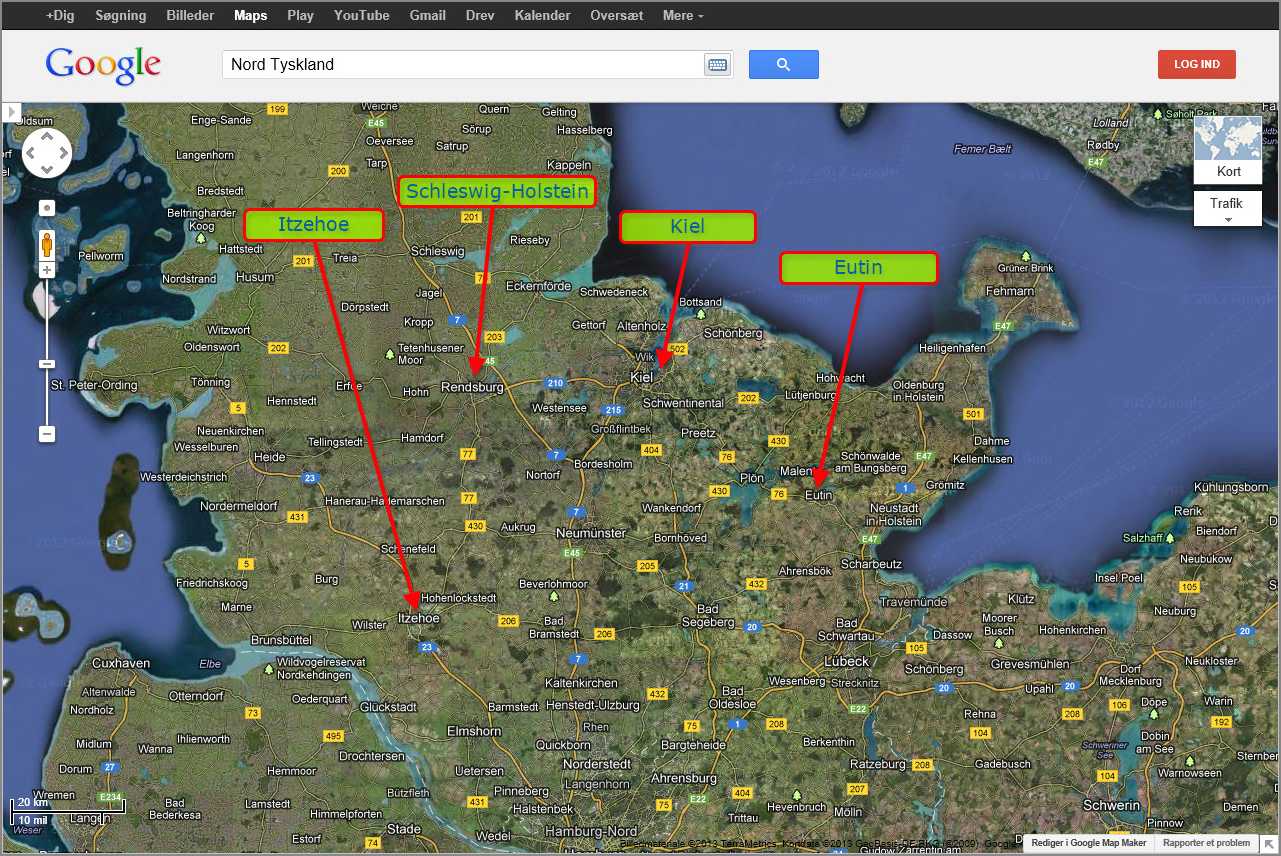The width and height of the screenshot is (1281, 856).
Task: Pan map up with navigation arrow
Action: tap(47, 137)
